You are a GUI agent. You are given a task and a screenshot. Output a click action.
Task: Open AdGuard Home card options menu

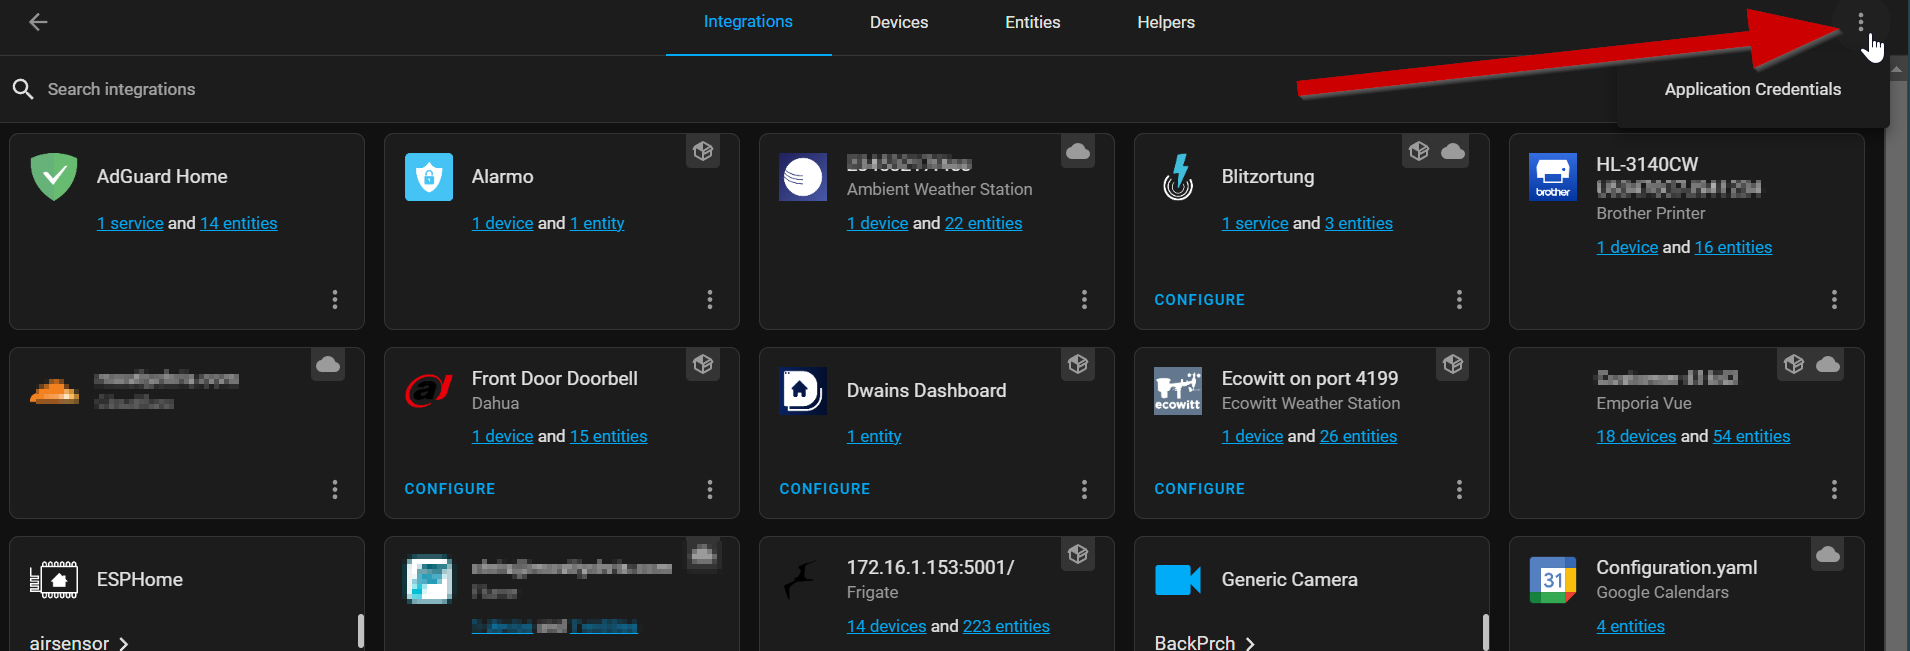335,299
